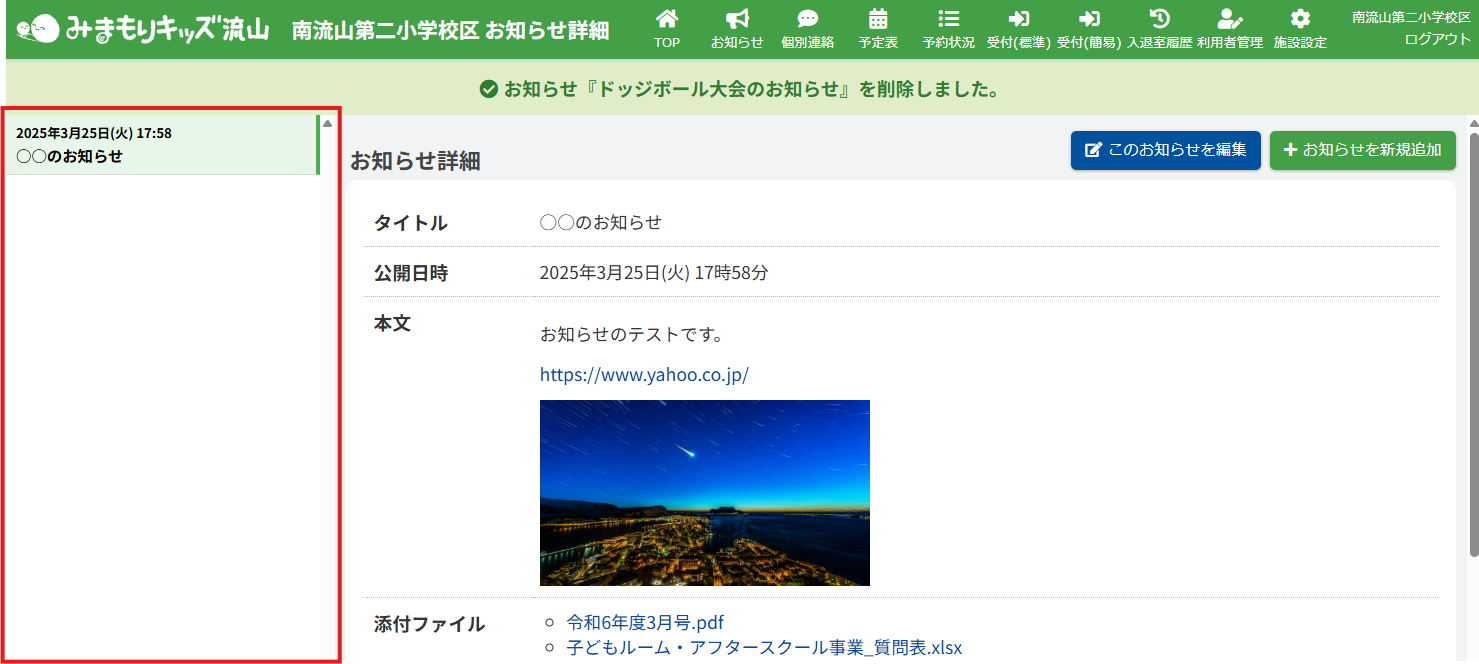The image size is (1479, 664).
Task: Select ○○のお知らせ item in left list
Action: point(160,145)
